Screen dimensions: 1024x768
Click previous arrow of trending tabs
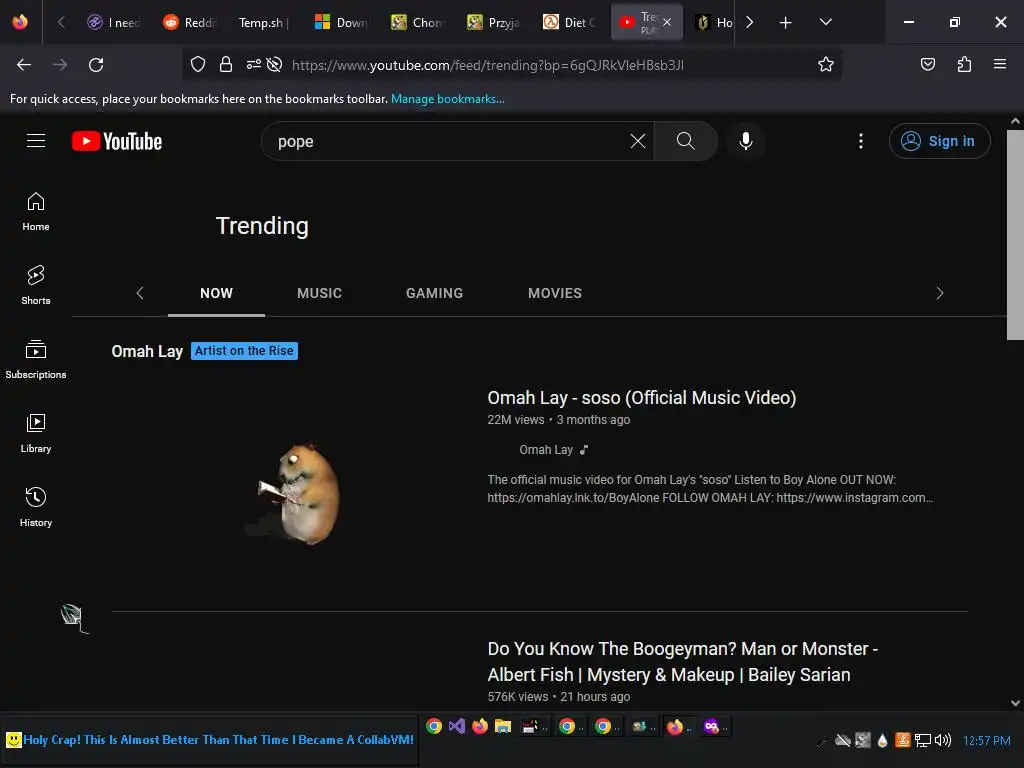pos(140,293)
